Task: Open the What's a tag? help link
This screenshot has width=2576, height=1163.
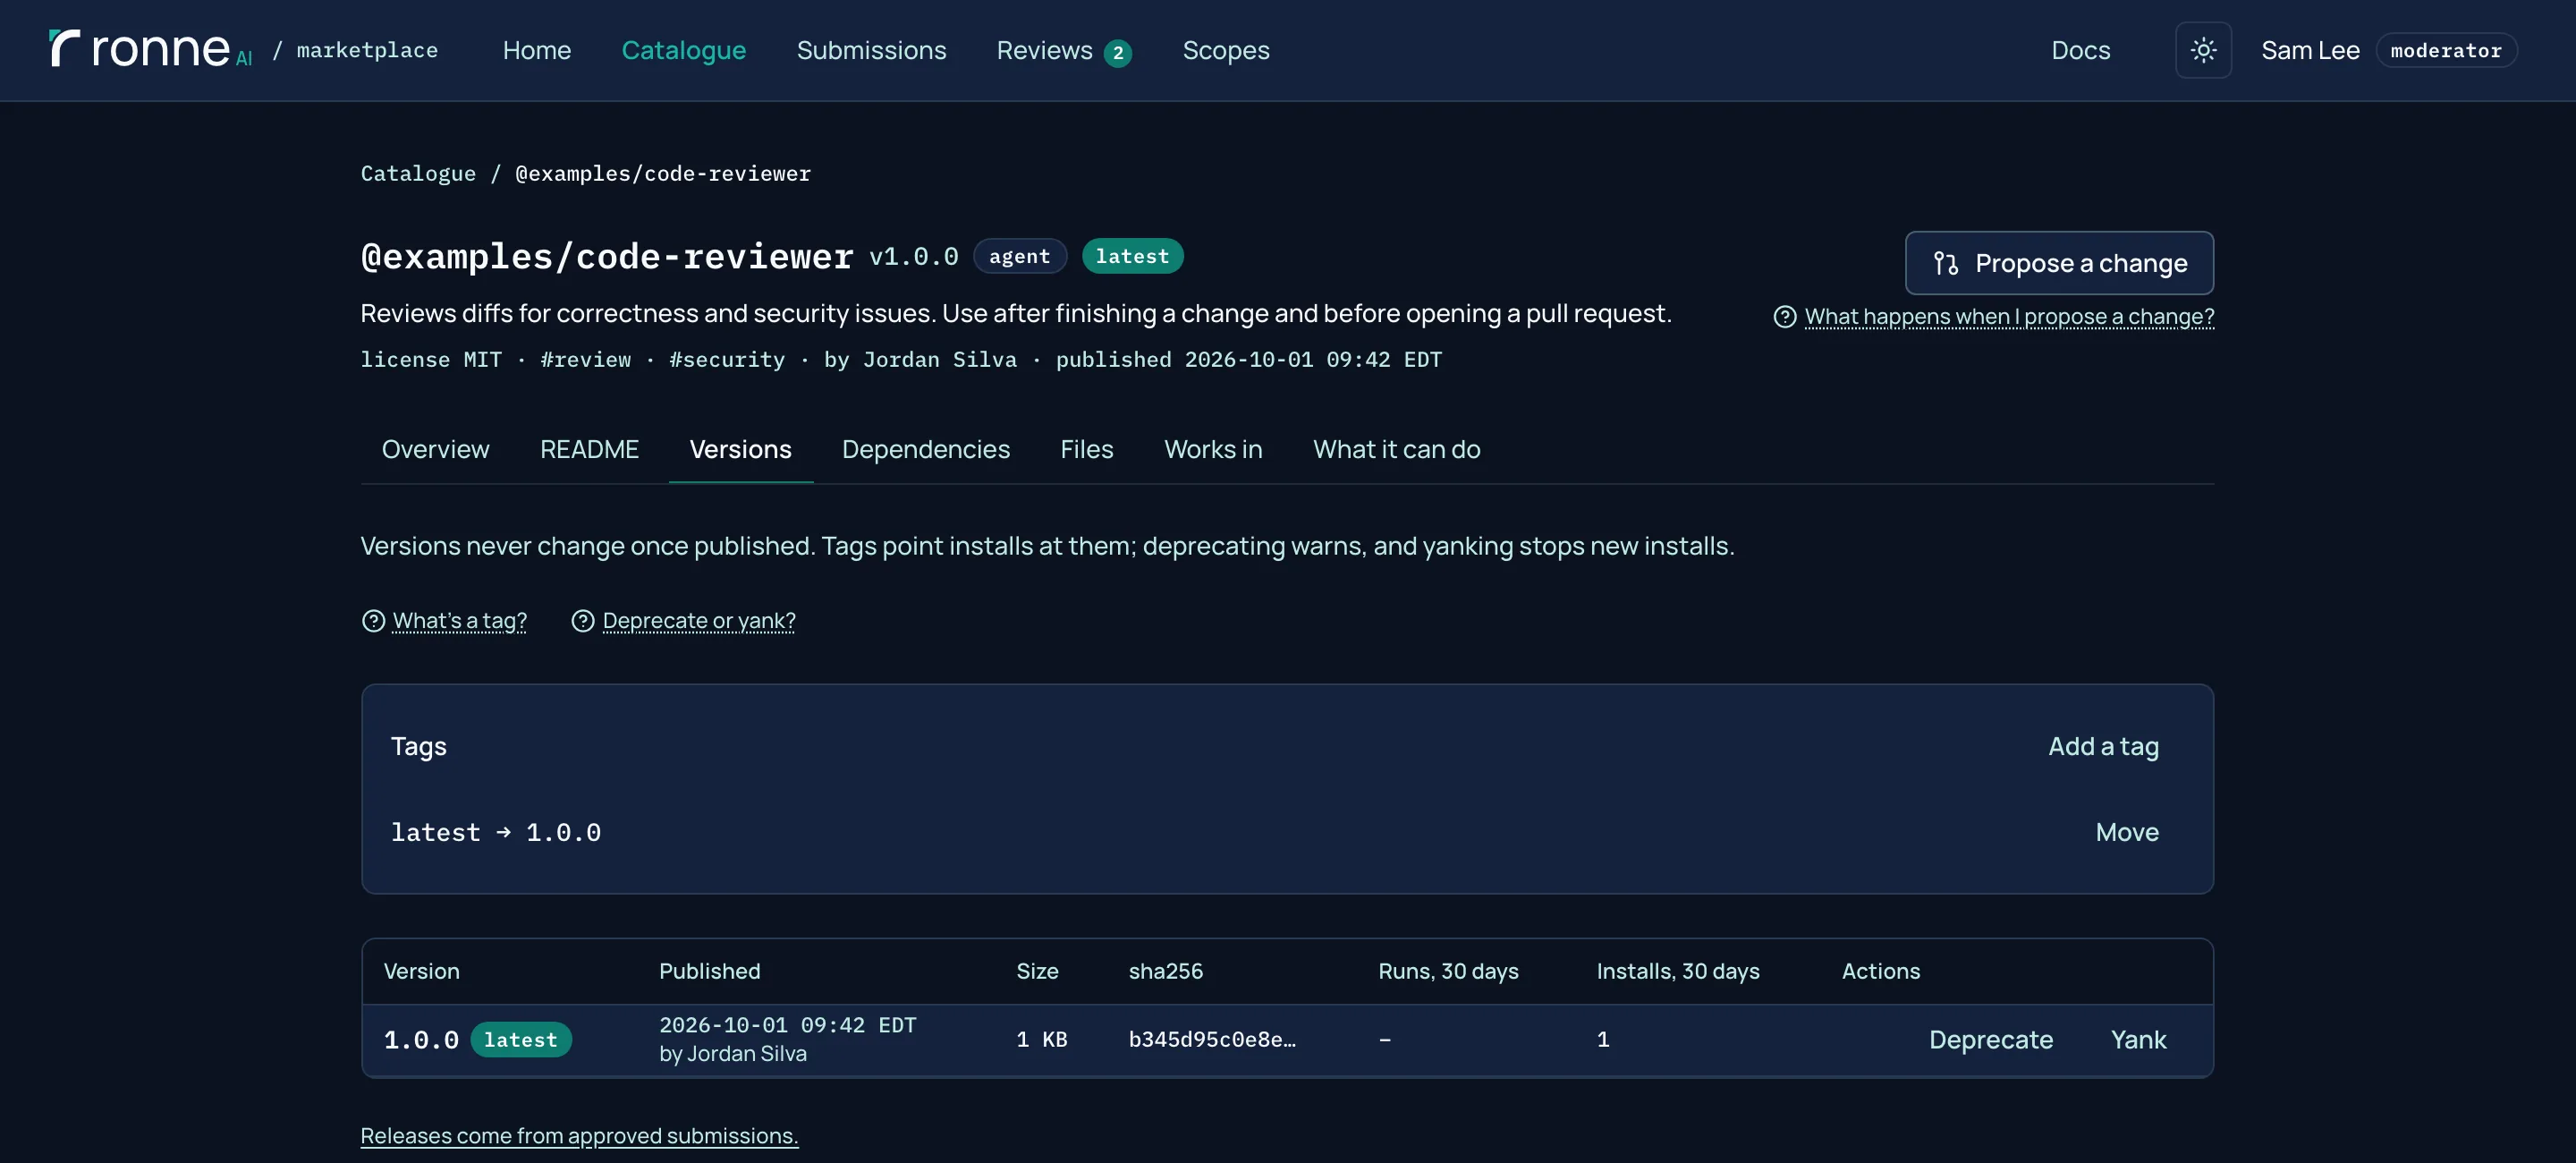Action: click(x=459, y=621)
